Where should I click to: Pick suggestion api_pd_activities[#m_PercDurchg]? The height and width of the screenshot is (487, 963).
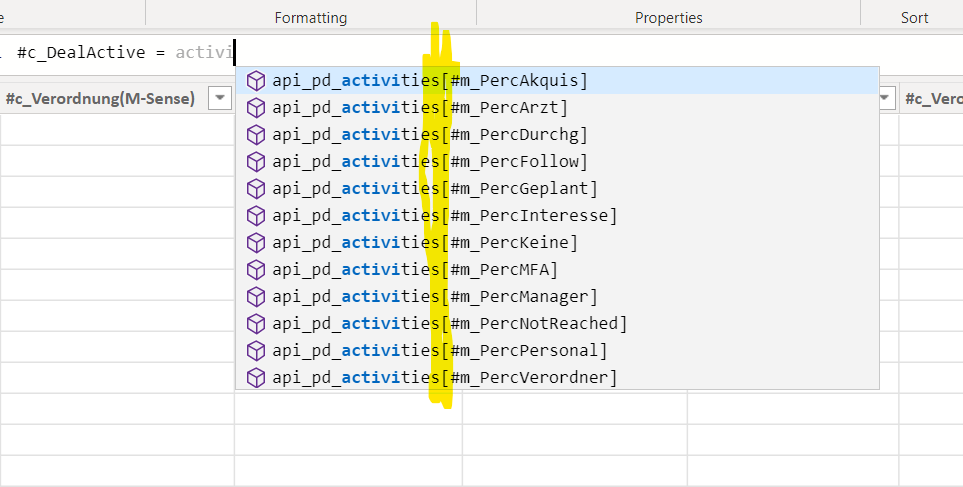(x=557, y=135)
